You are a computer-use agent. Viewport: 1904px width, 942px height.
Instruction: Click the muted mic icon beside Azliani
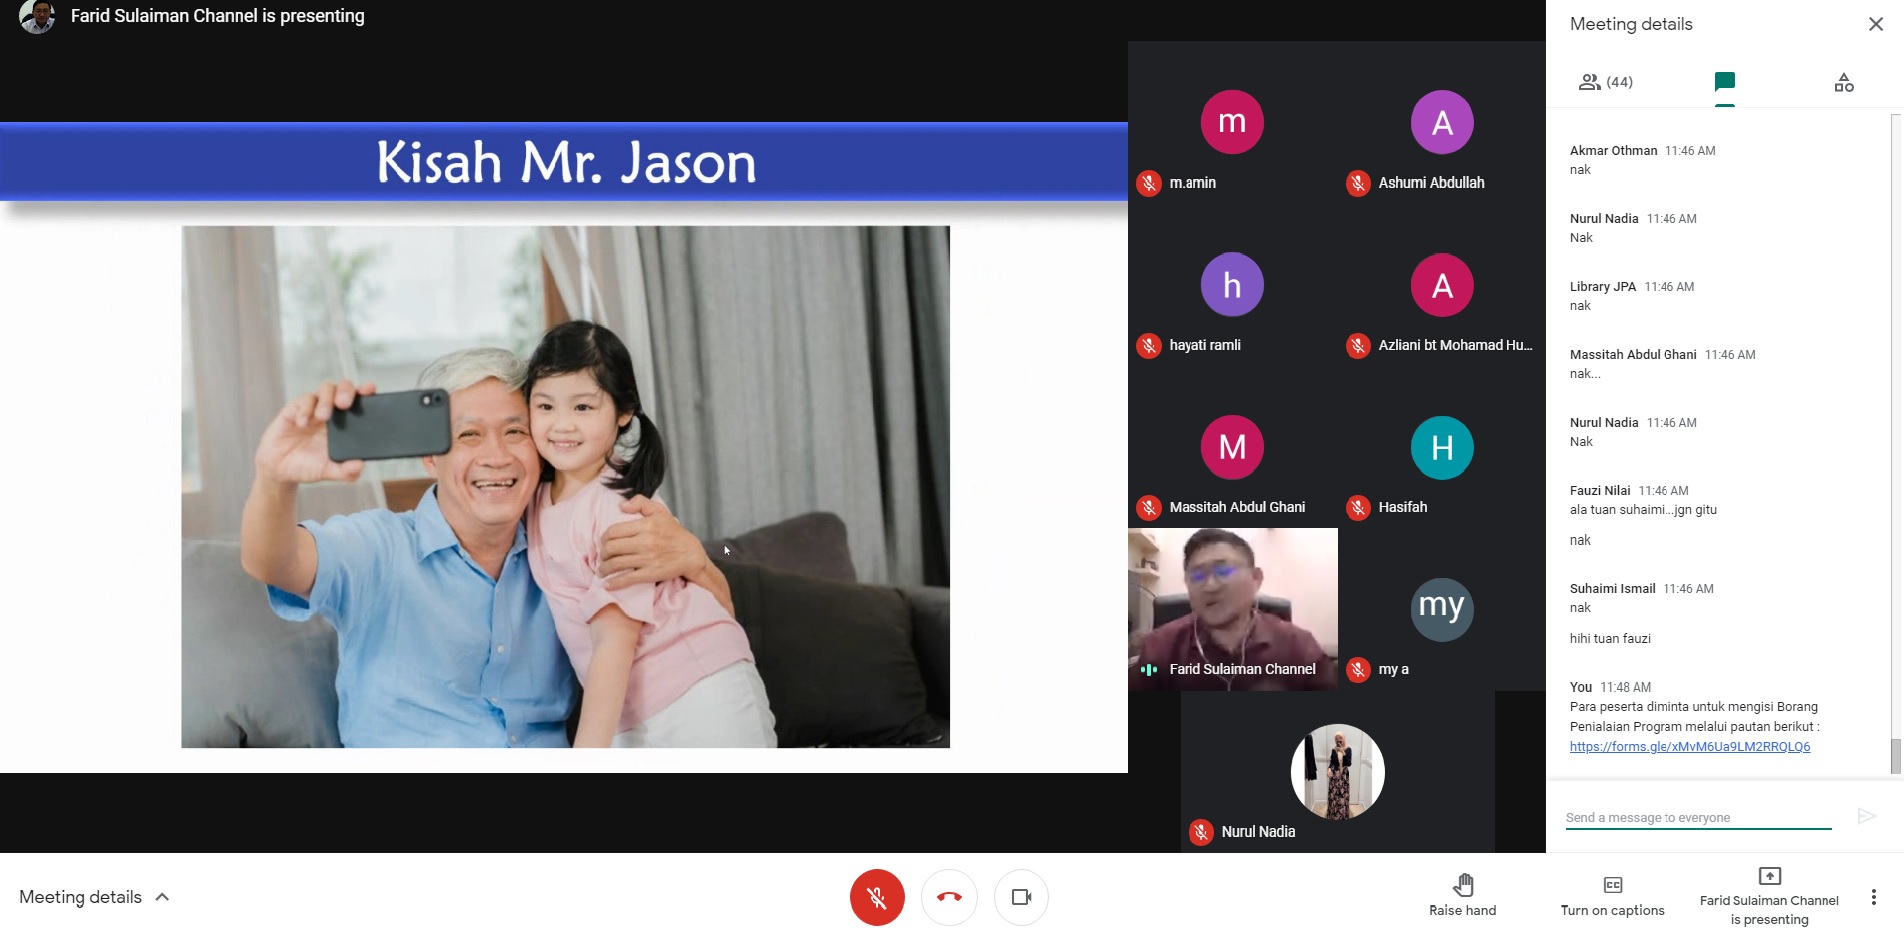click(1358, 346)
